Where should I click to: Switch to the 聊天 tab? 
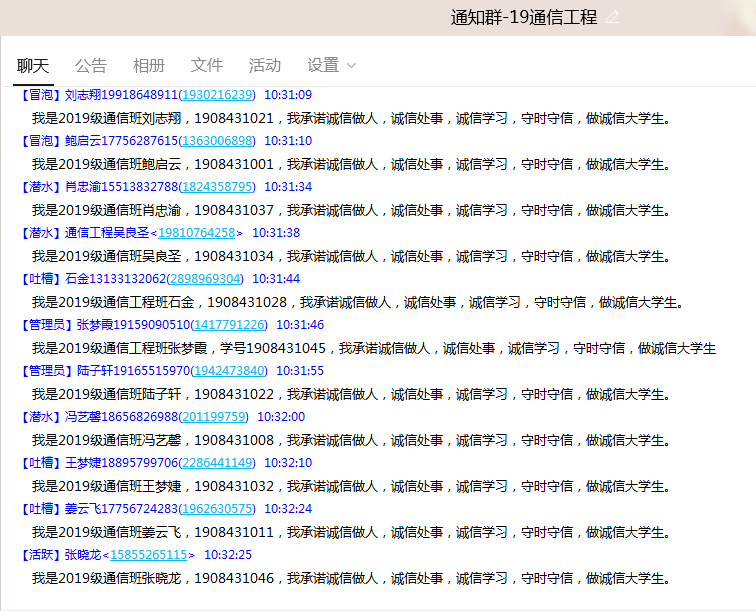tap(33, 65)
